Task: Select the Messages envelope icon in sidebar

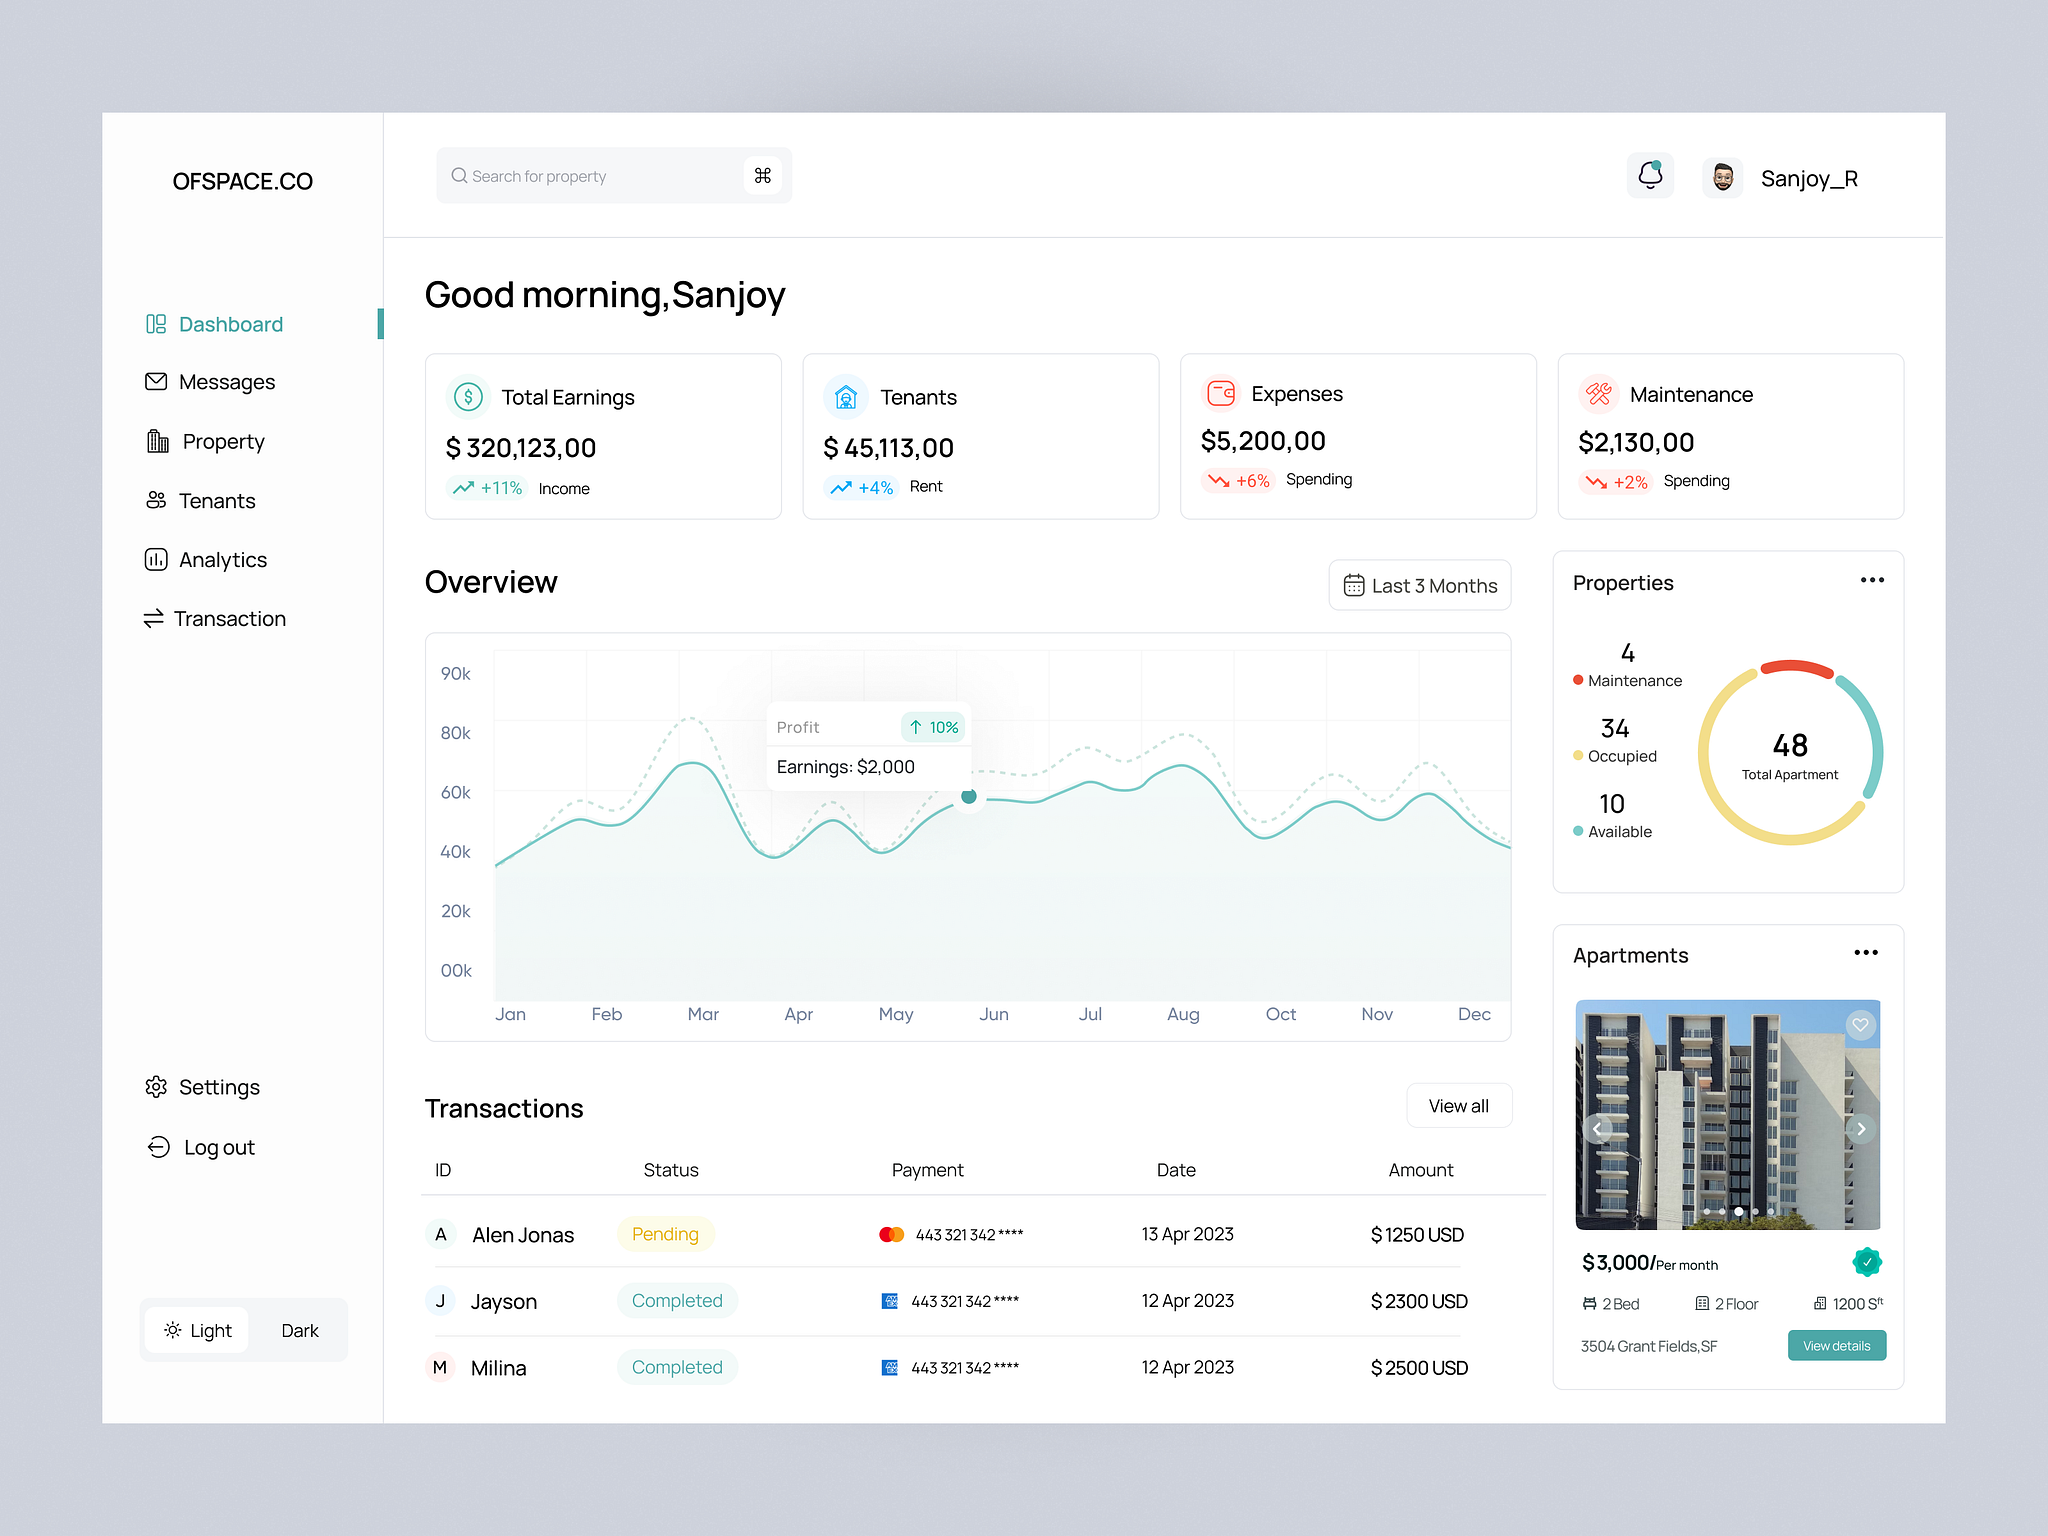Action: 157,381
